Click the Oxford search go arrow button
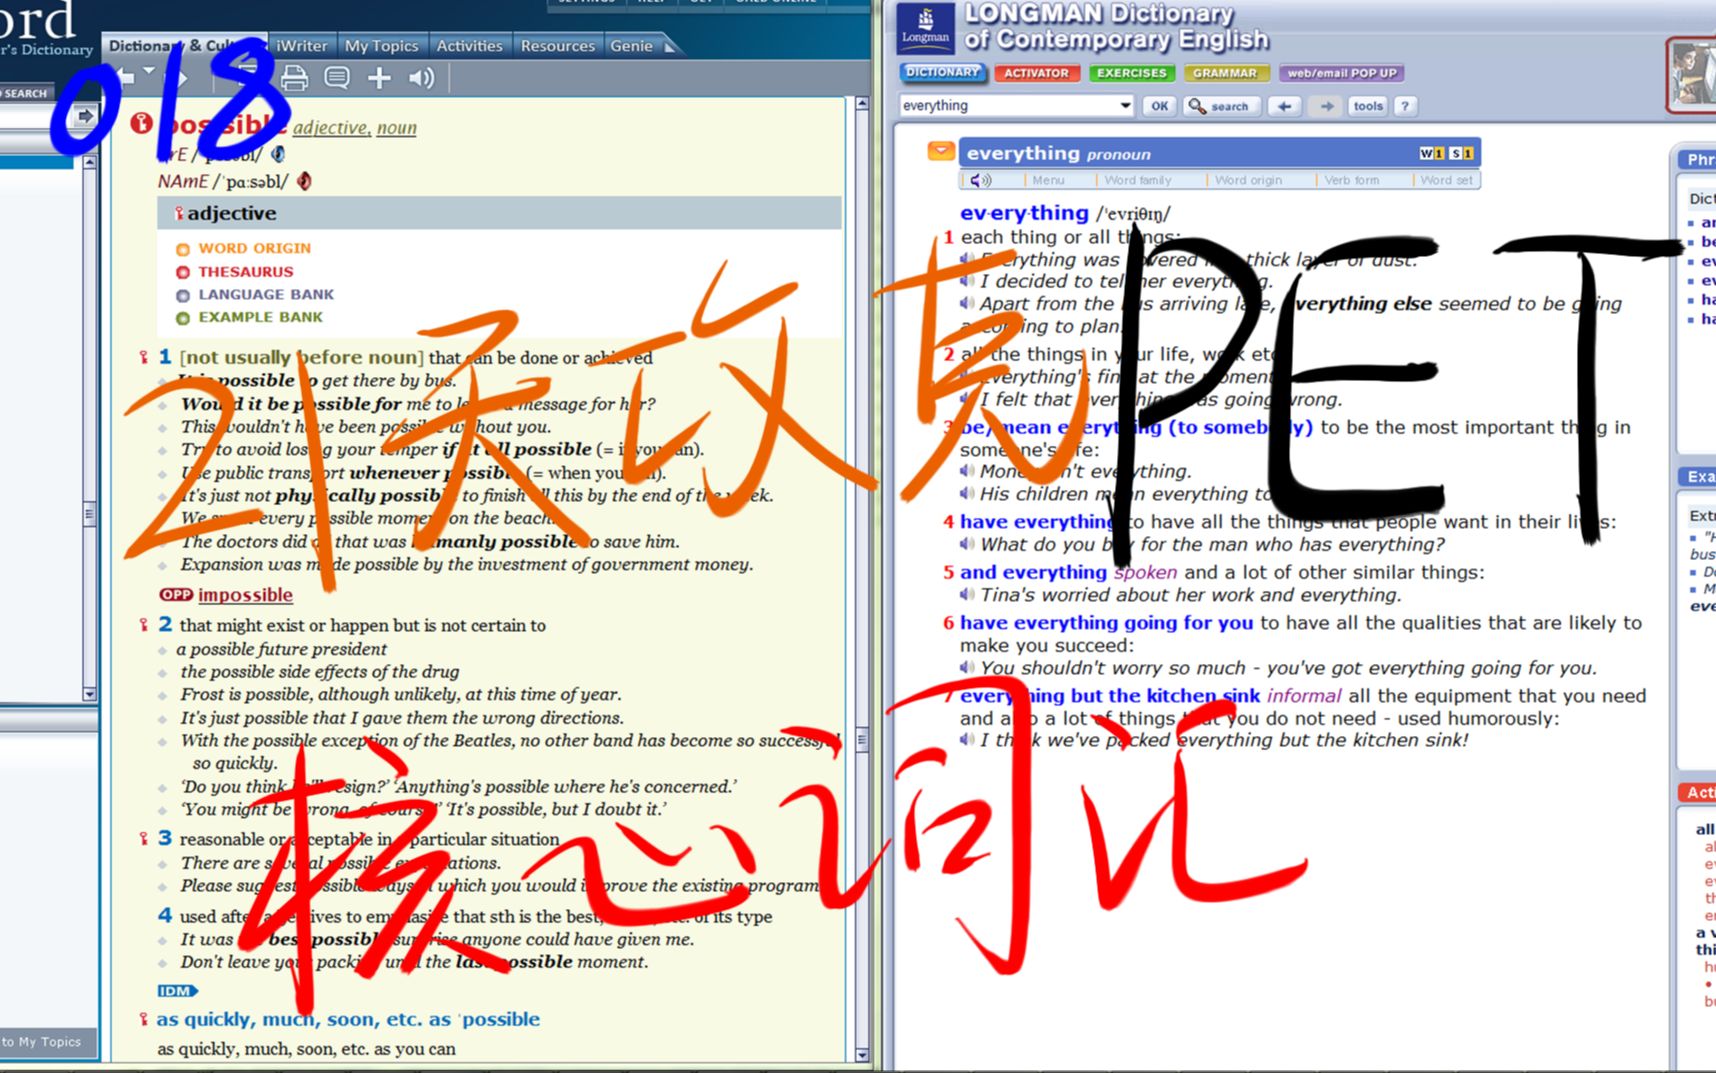The image size is (1716, 1073). [x=86, y=117]
